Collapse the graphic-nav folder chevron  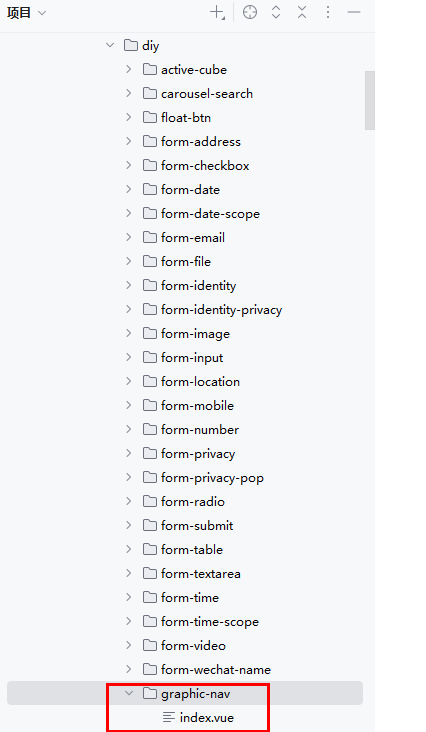coord(129,694)
